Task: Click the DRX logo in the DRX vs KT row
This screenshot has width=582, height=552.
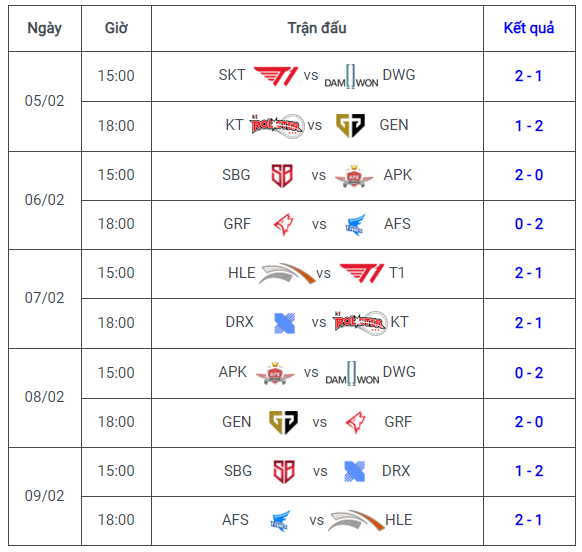Action: (284, 323)
